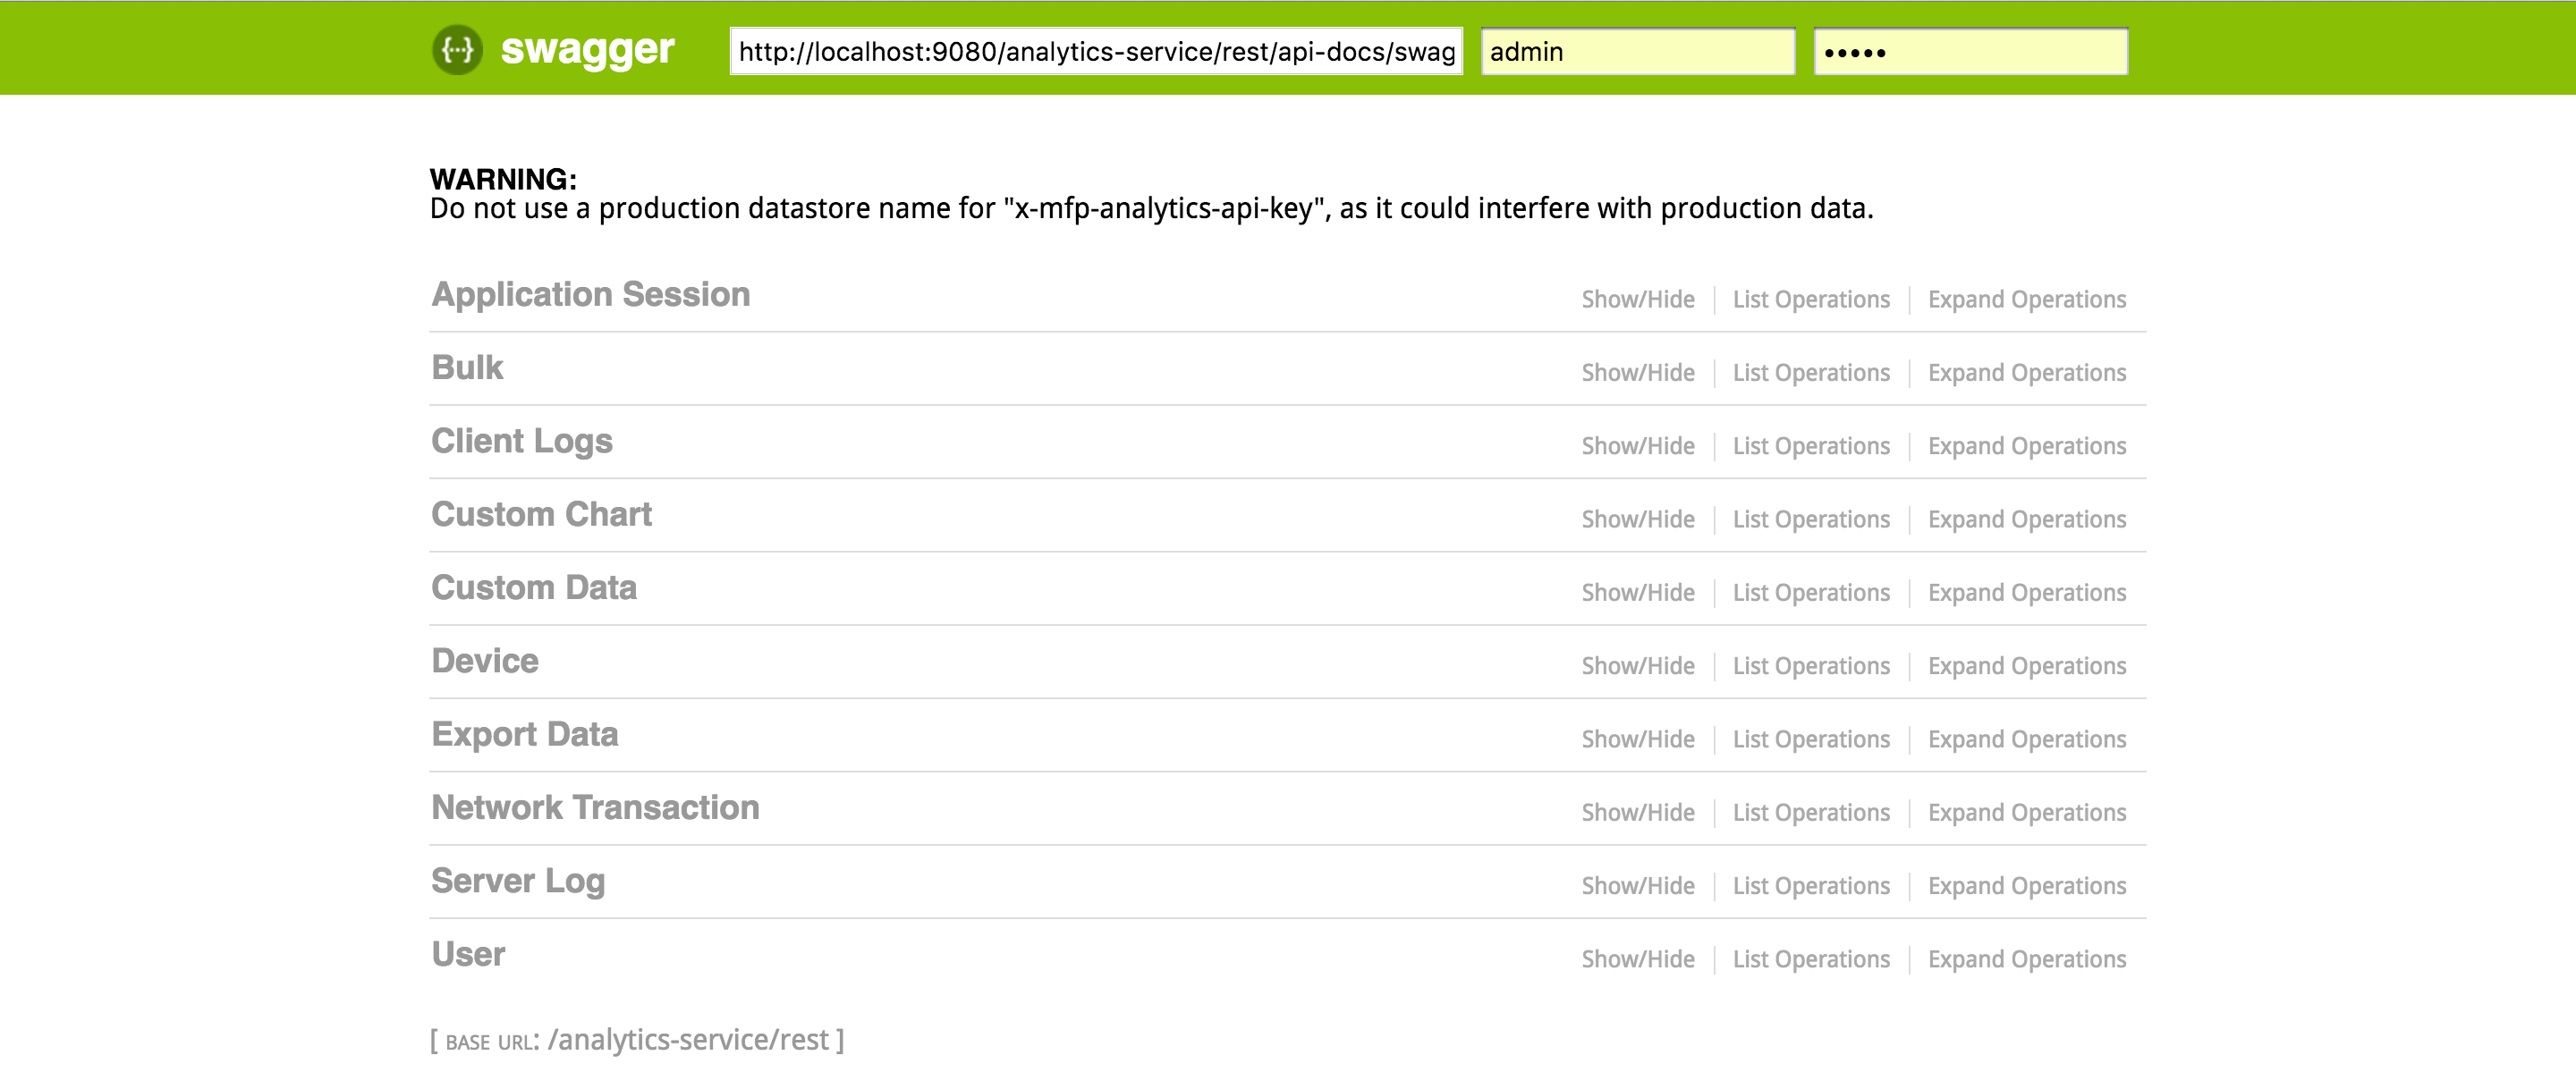Screen dimensions: 2576x1089
Task: Click the swagger title text
Action: click(x=587, y=50)
